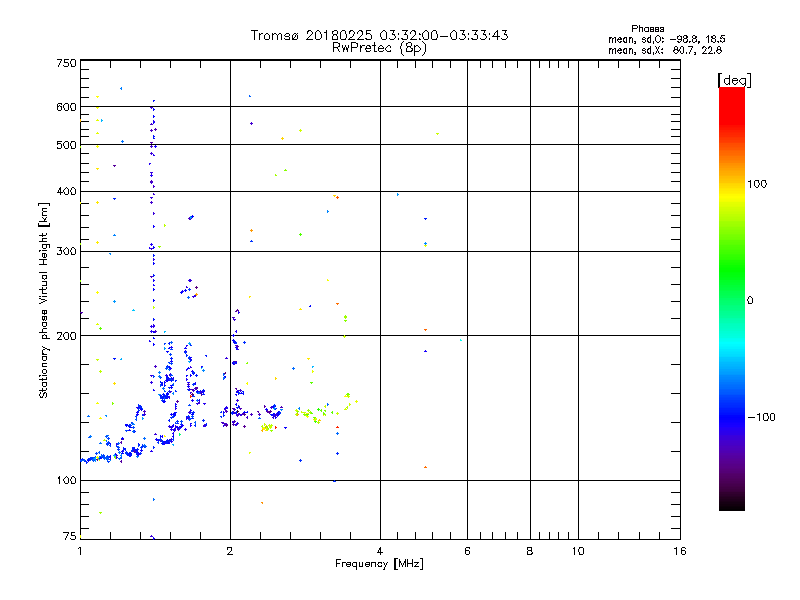Click the yellow region of the phase colorbar
The image size is (800, 600).
[732, 196]
